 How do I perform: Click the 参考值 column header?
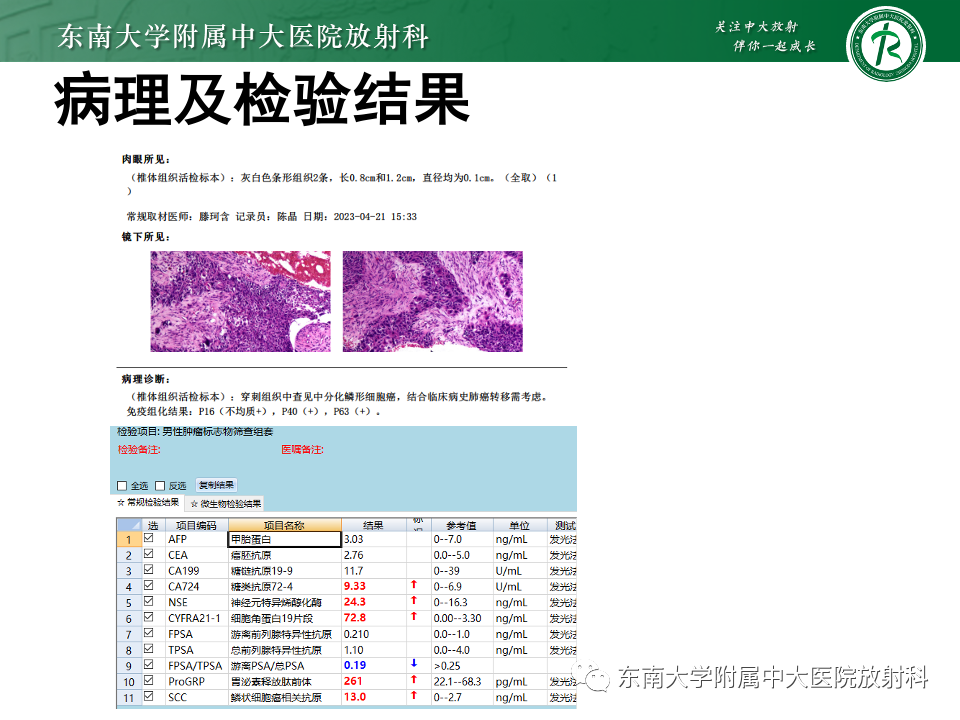[462, 525]
